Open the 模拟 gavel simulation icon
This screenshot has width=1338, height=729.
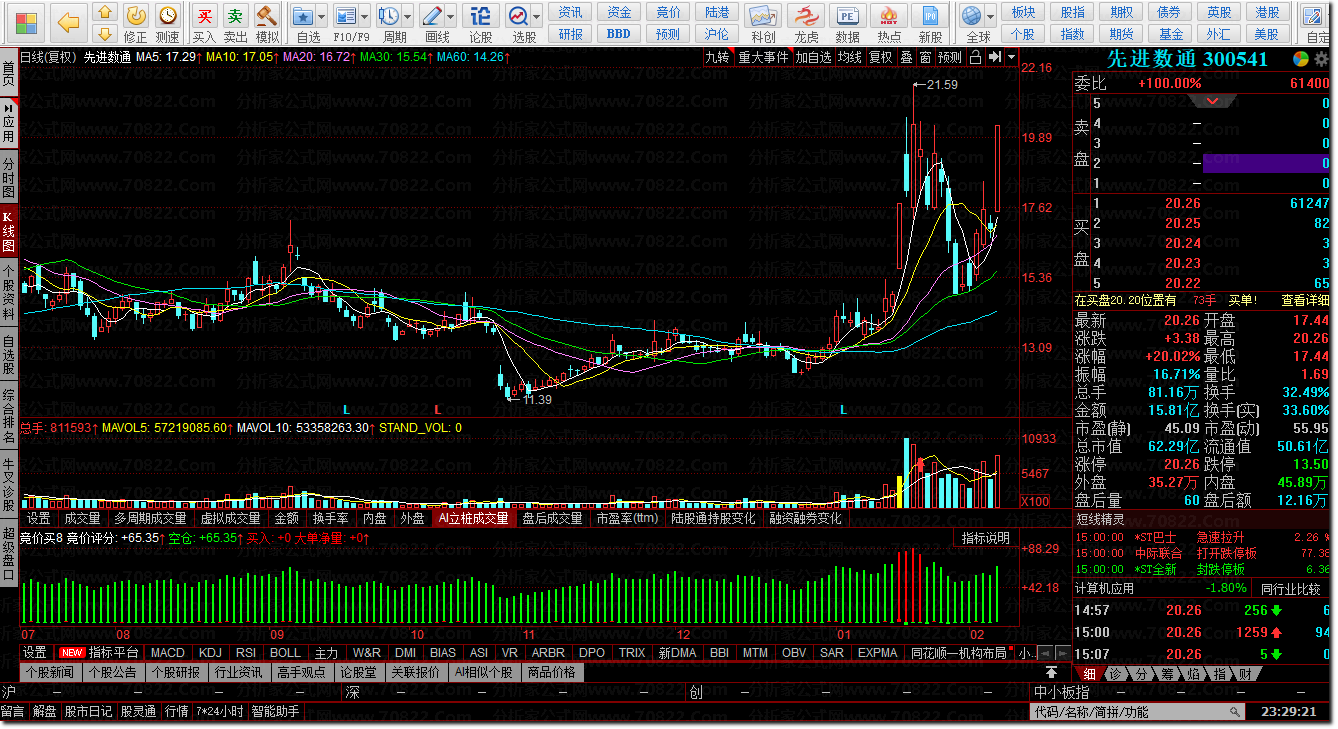(266, 15)
